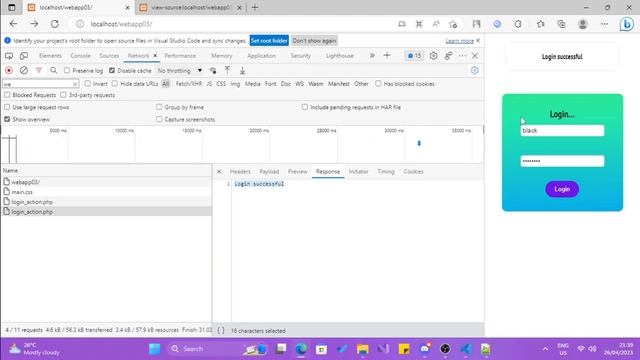Image resolution: width=640 pixels, height=360 pixels.
Task: Click the Import HAR upload arrow icon
Action: (227, 71)
